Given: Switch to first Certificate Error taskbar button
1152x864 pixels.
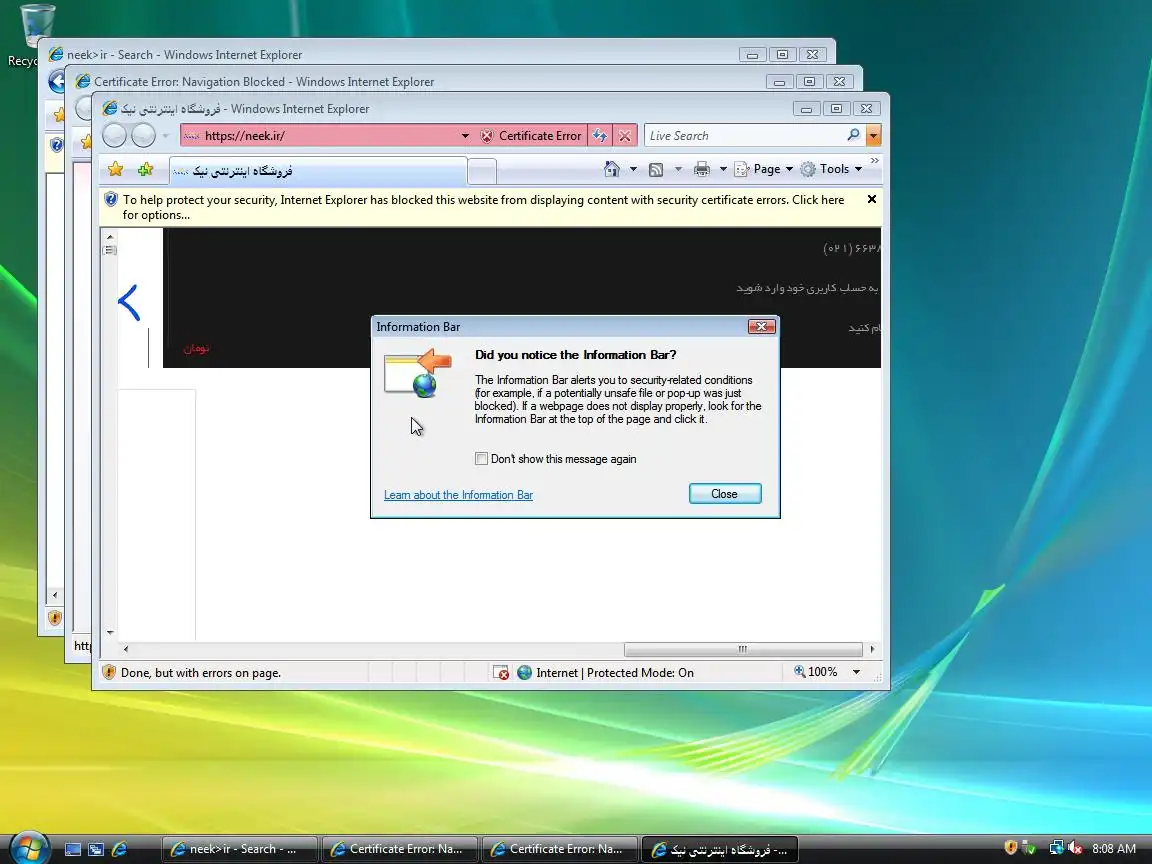Looking at the screenshot, I should coord(400,849).
